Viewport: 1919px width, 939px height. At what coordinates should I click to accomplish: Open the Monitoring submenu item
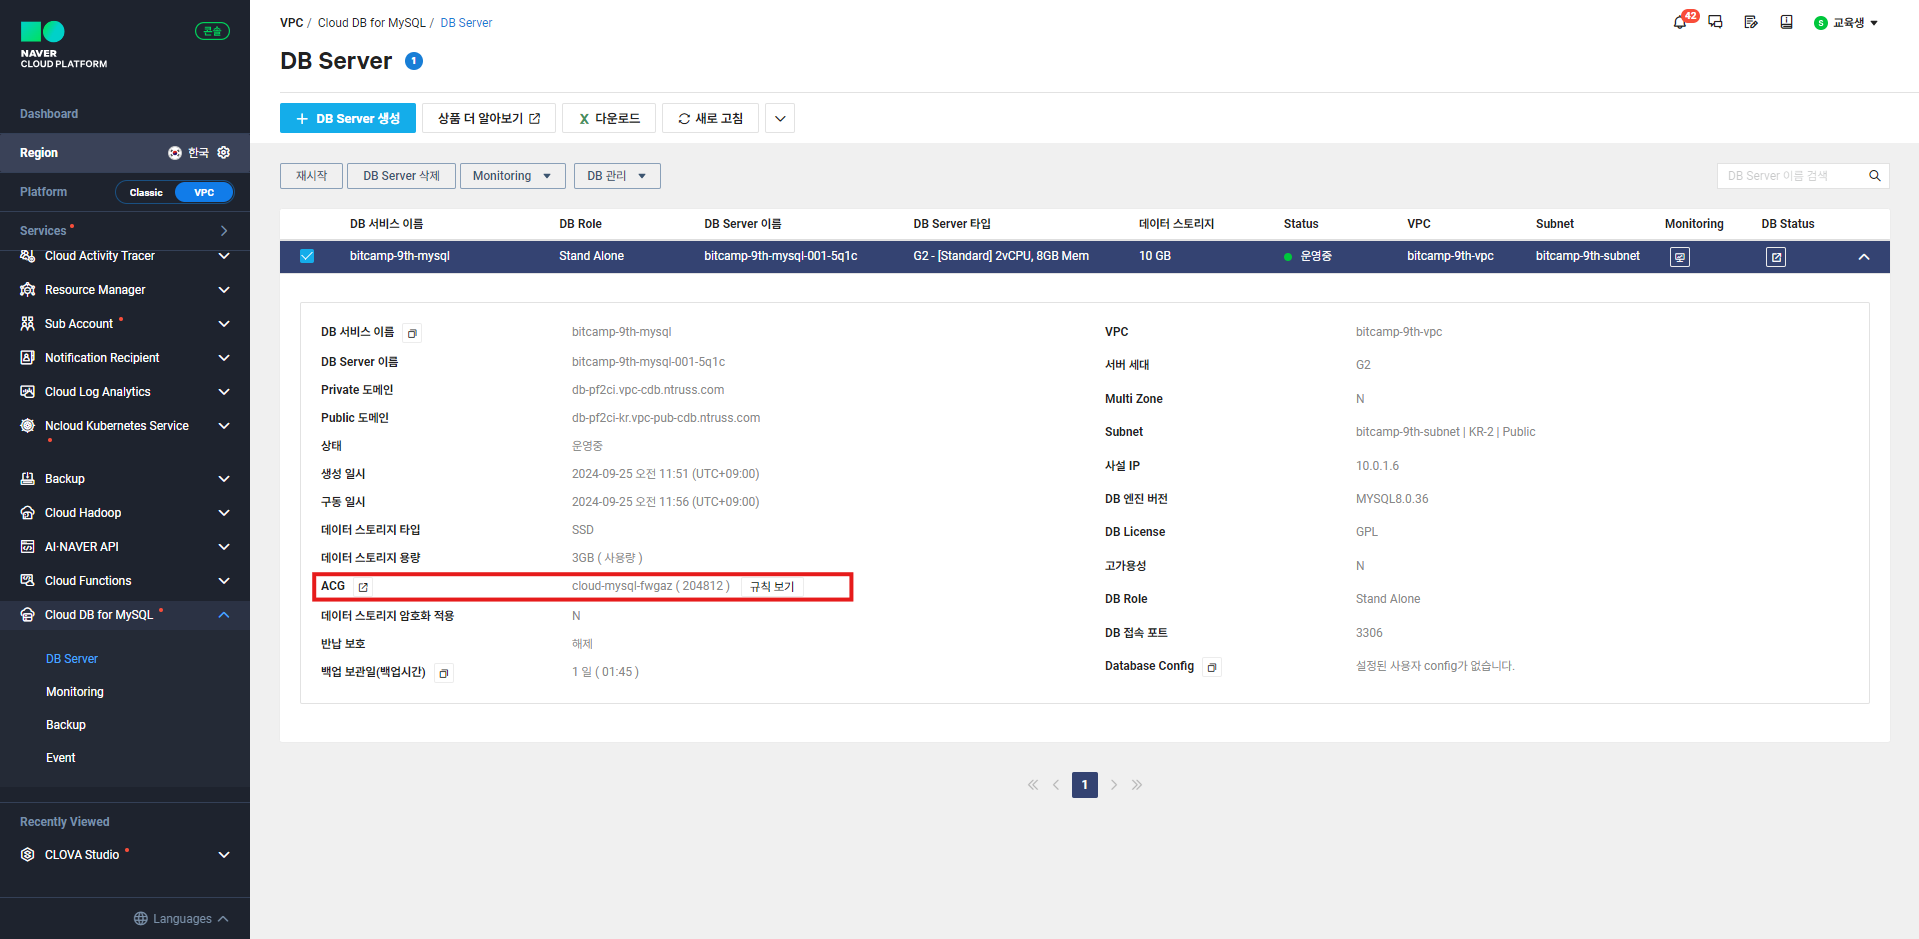[x=75, y=692]
